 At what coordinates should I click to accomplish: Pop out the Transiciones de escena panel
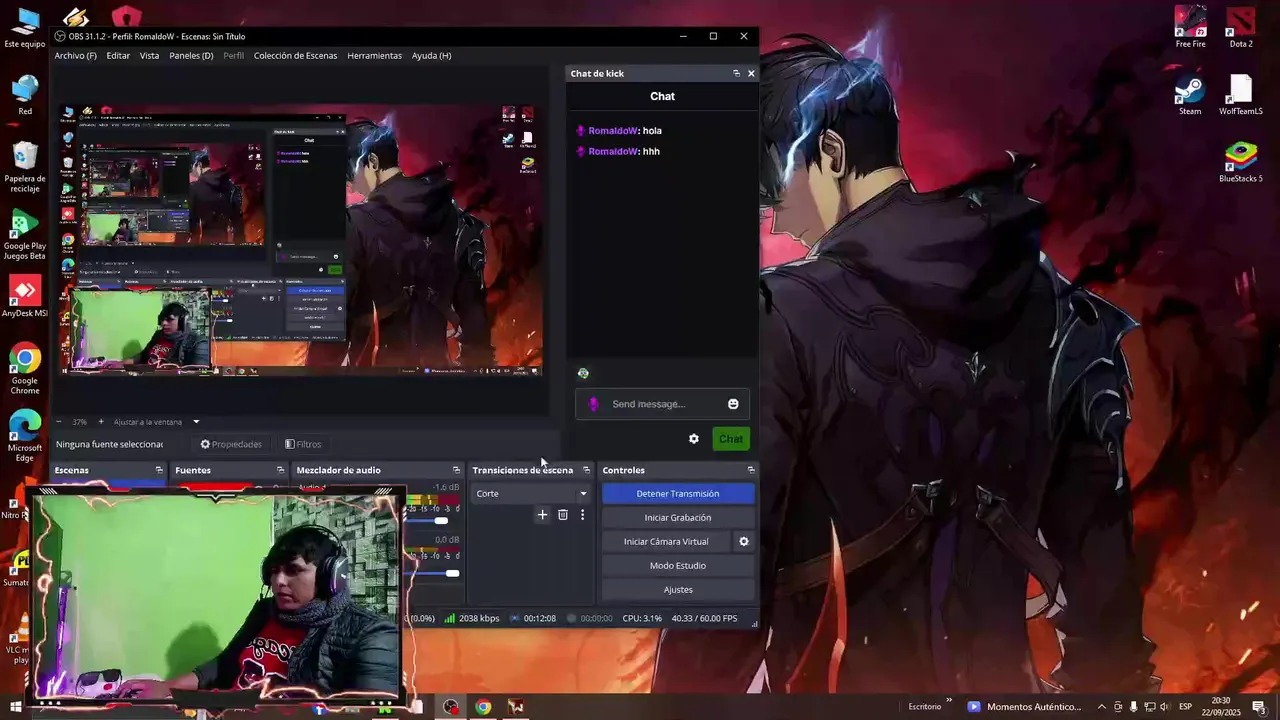586,470
